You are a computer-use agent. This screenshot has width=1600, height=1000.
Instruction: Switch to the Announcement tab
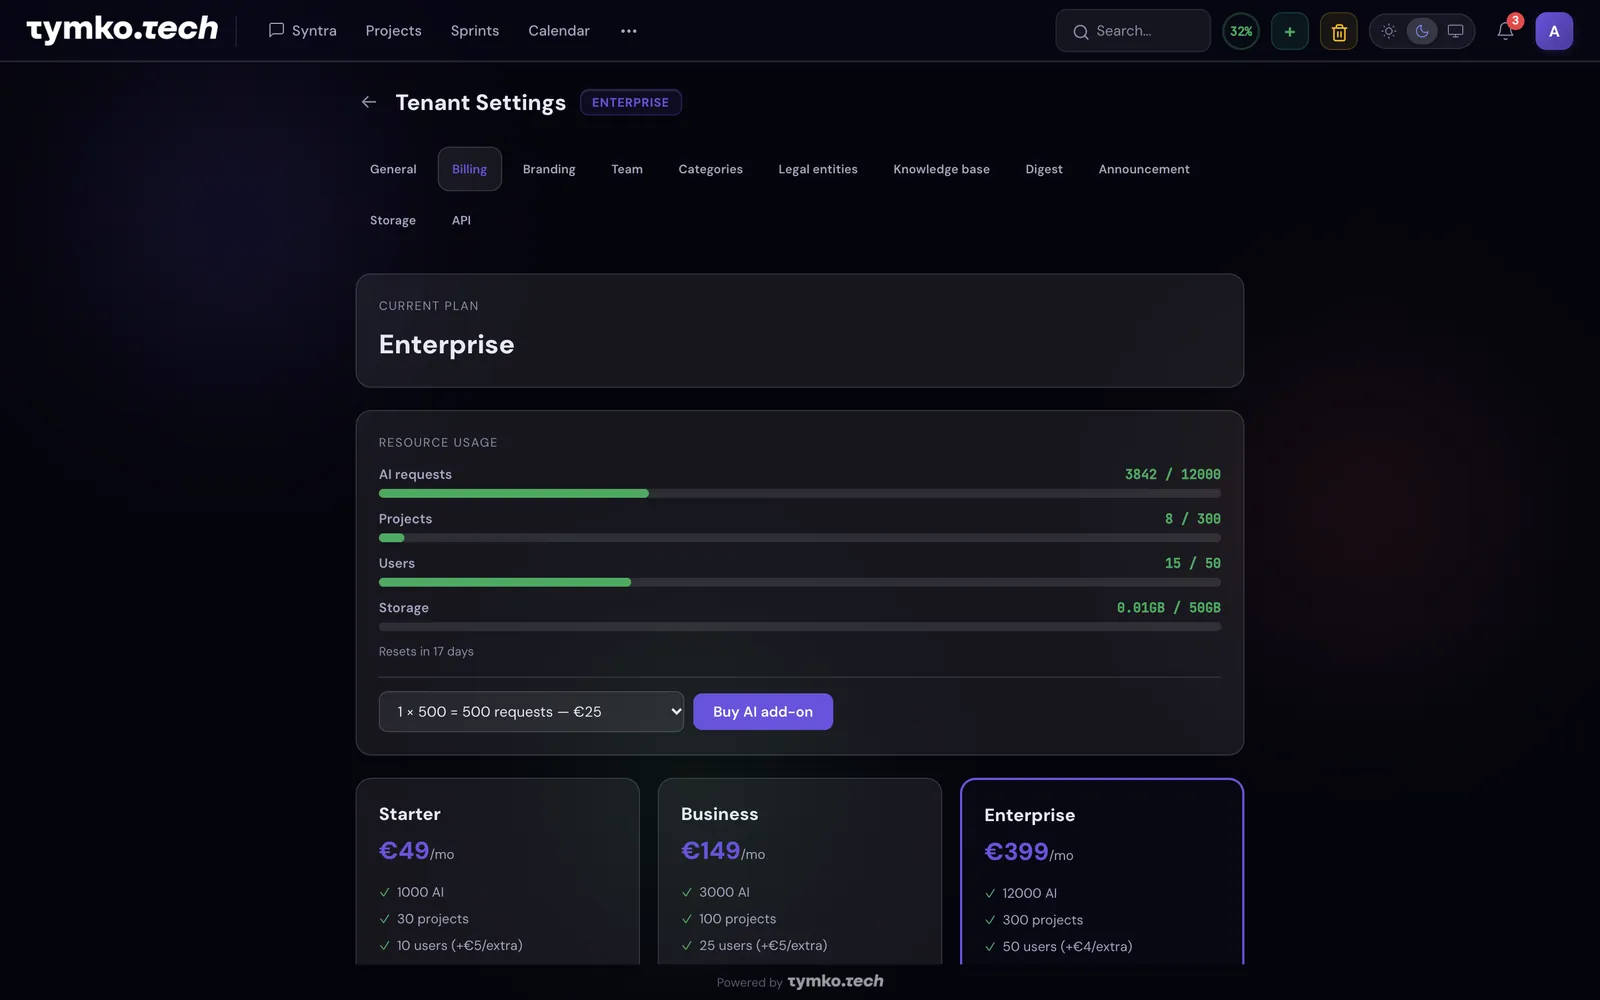click(1144, 169)
